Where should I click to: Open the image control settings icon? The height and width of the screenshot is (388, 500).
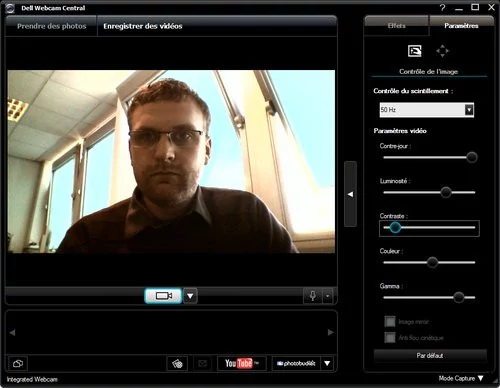tap(415, 51)
